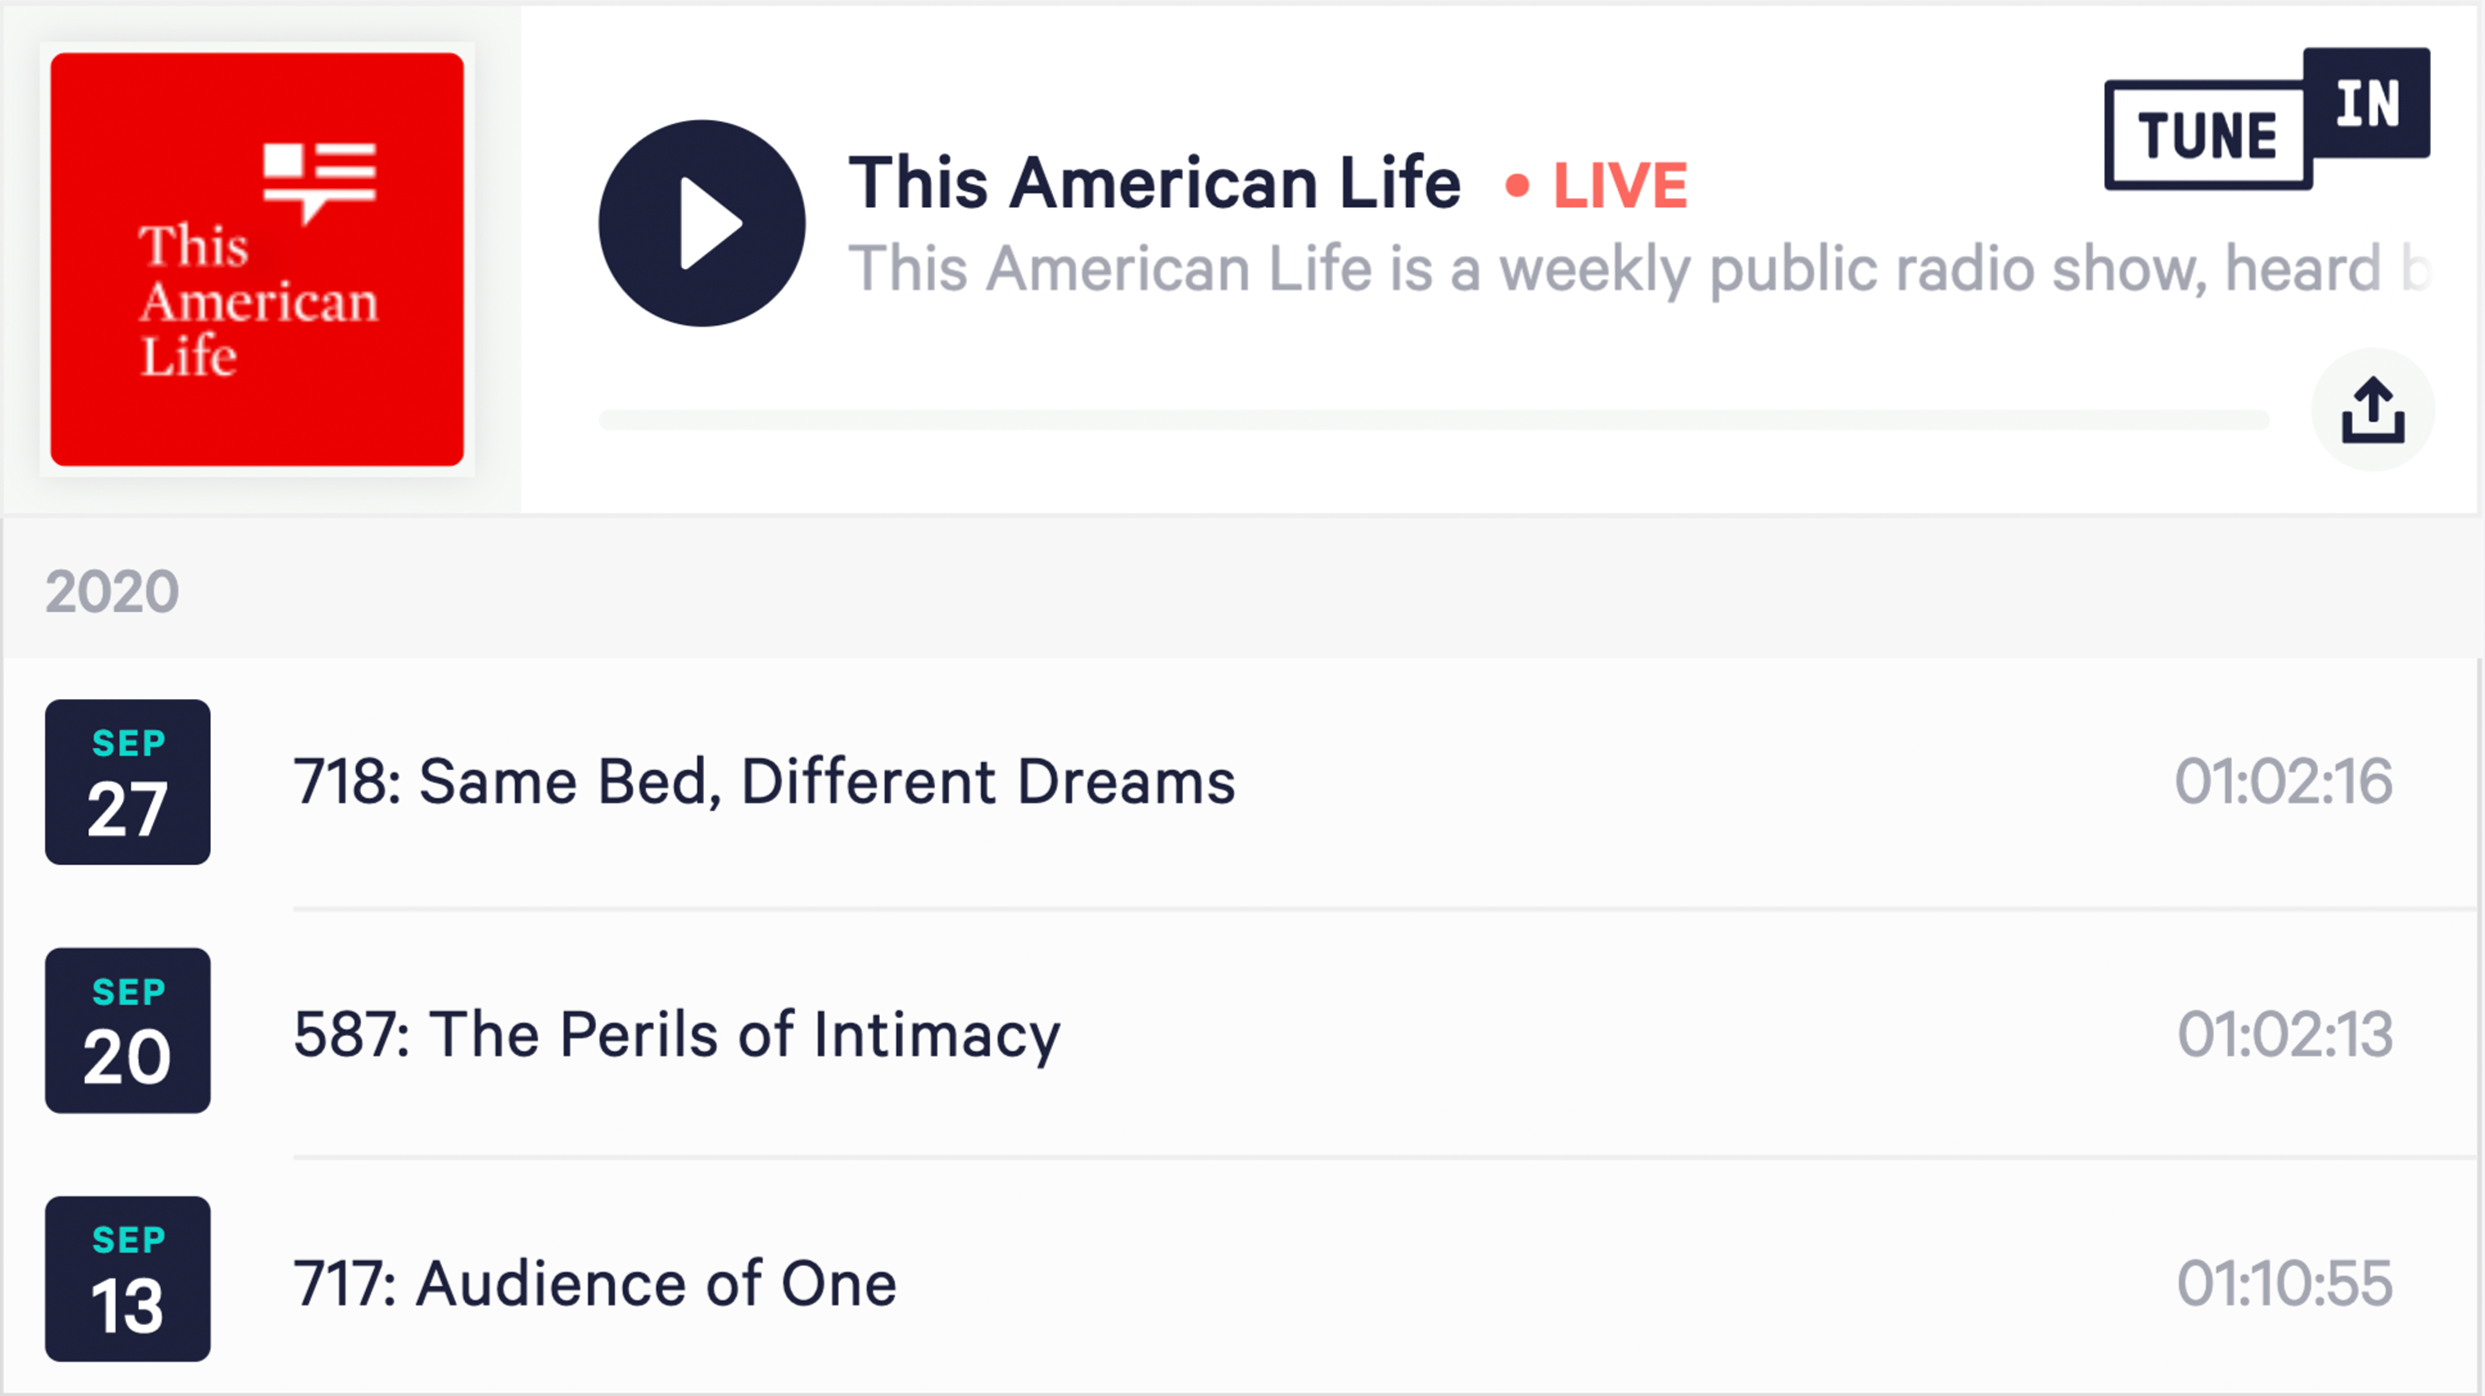2485x1396 pixels.
Task: Click the red LIVE indicator
Action: (x=1597, y=186)
